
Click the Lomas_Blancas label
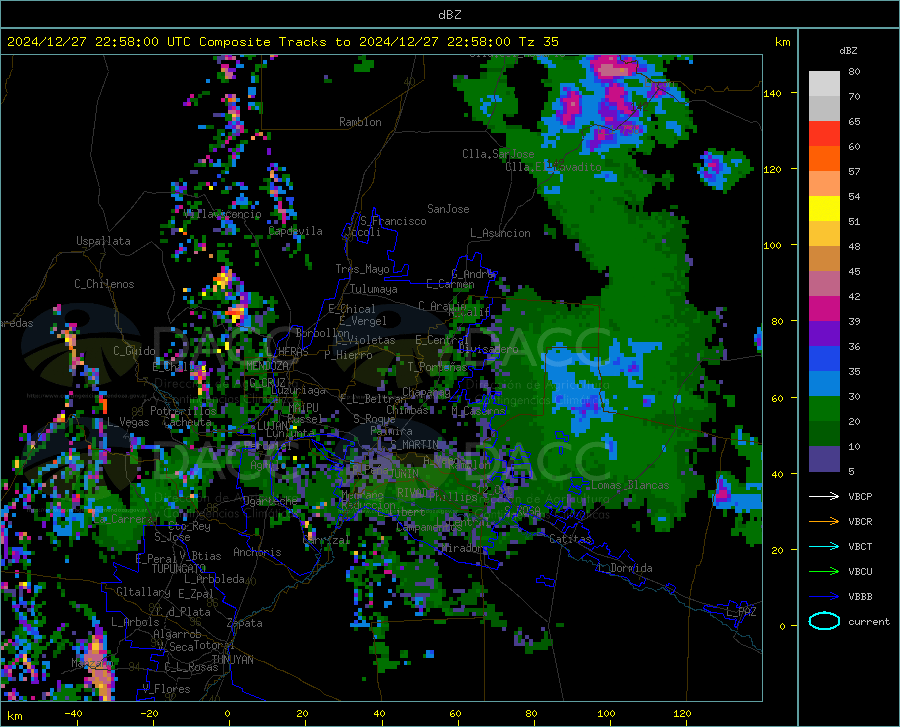[630, 485]
